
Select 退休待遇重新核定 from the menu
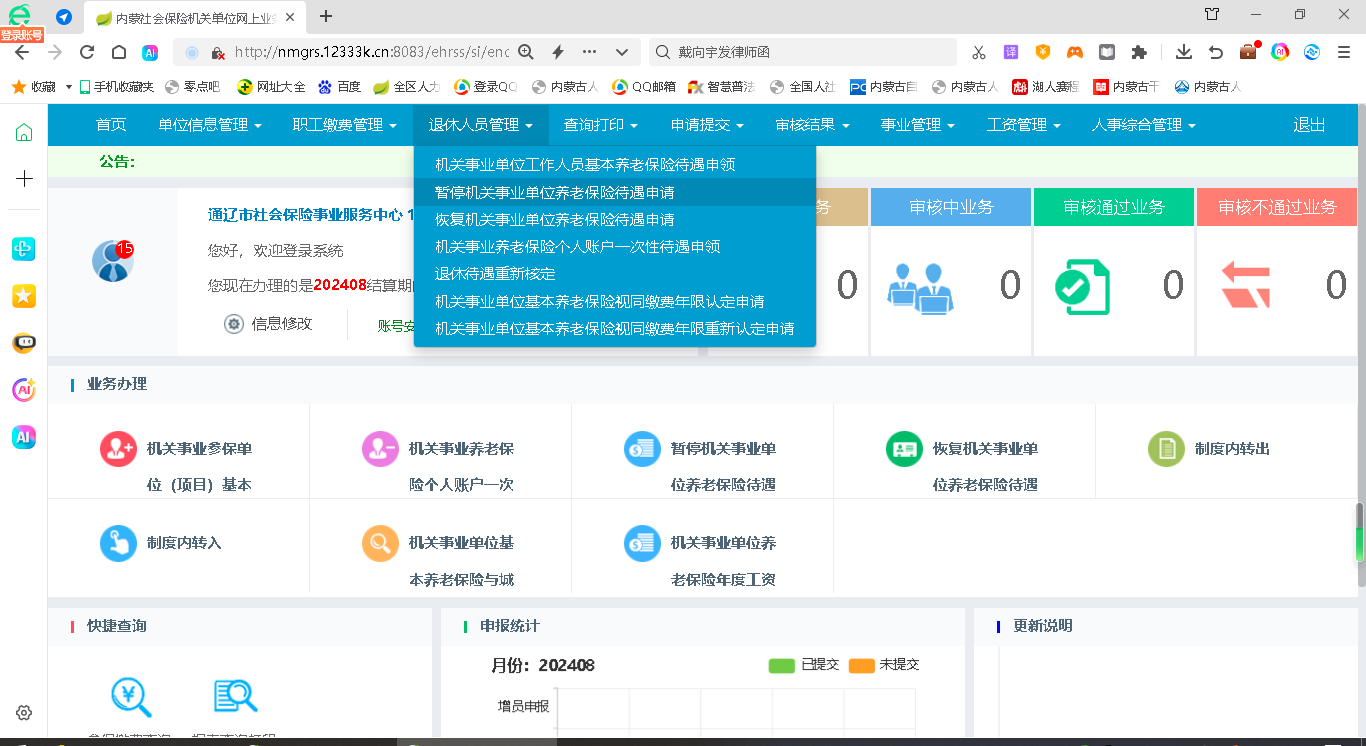(x=495, y=274)
